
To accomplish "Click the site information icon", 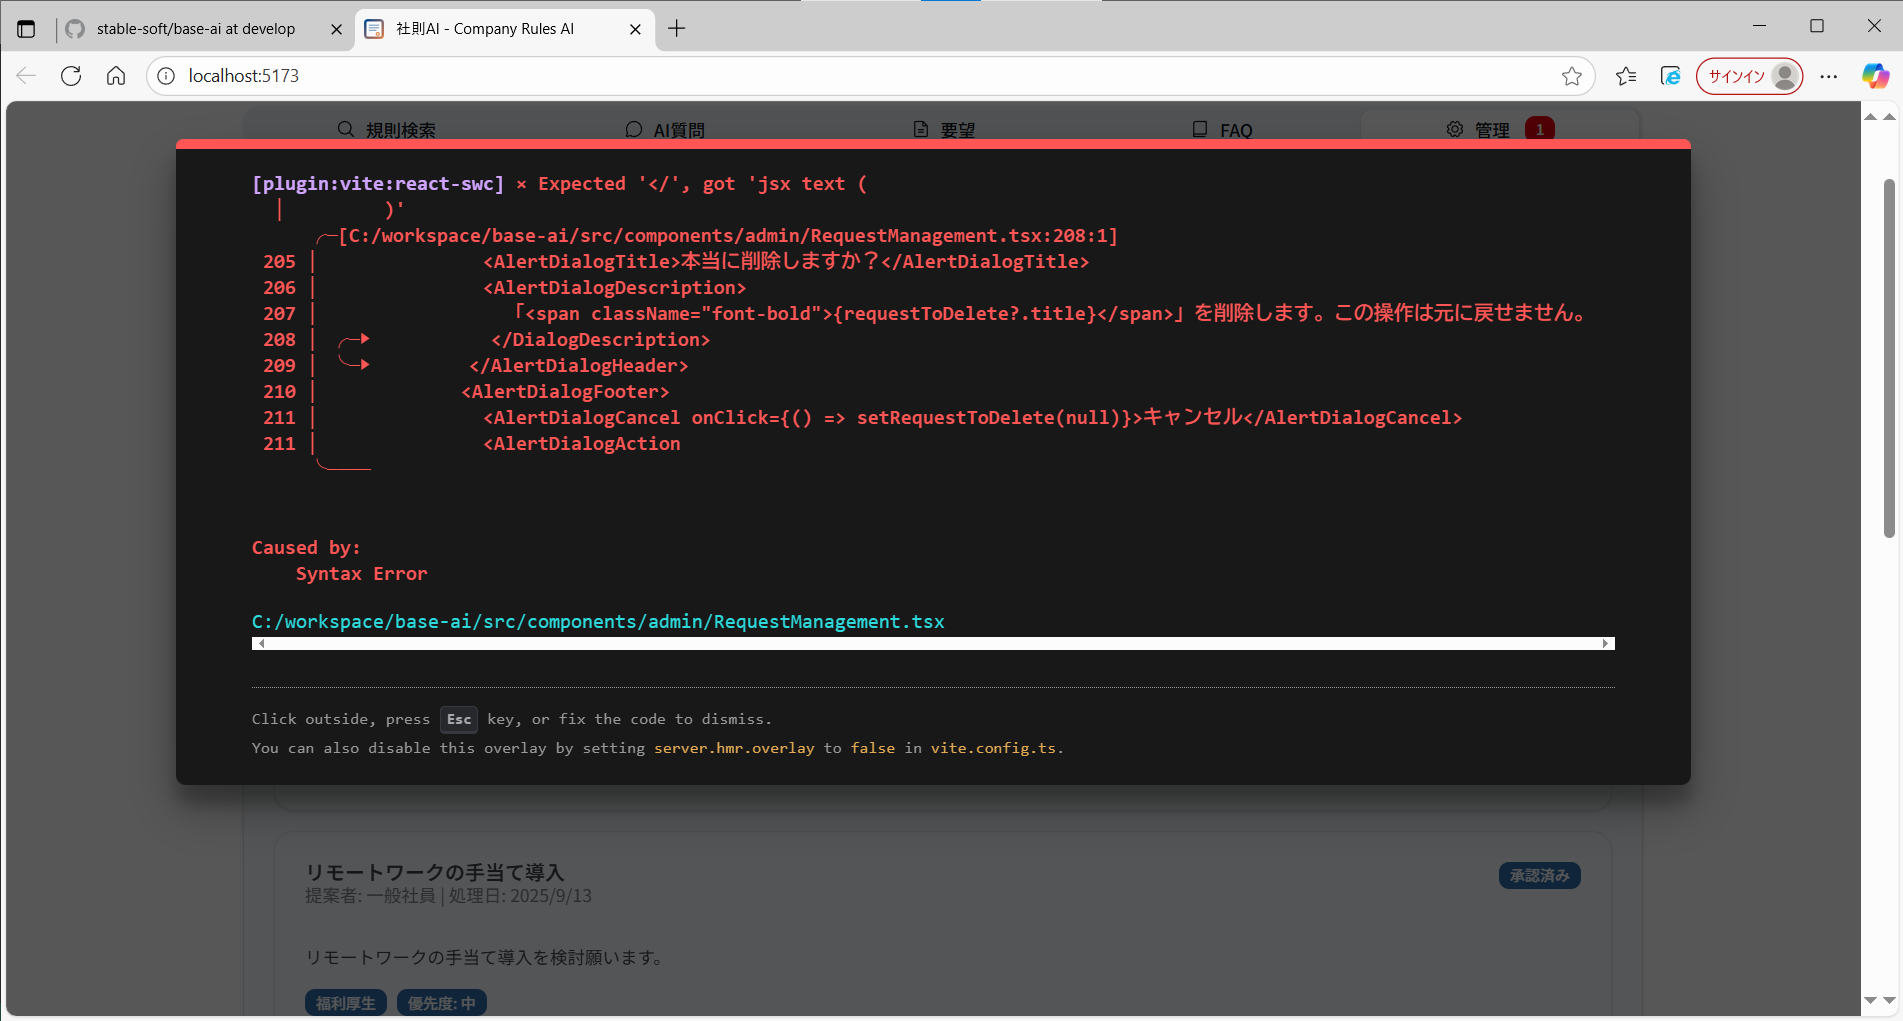I will (167, 76).
